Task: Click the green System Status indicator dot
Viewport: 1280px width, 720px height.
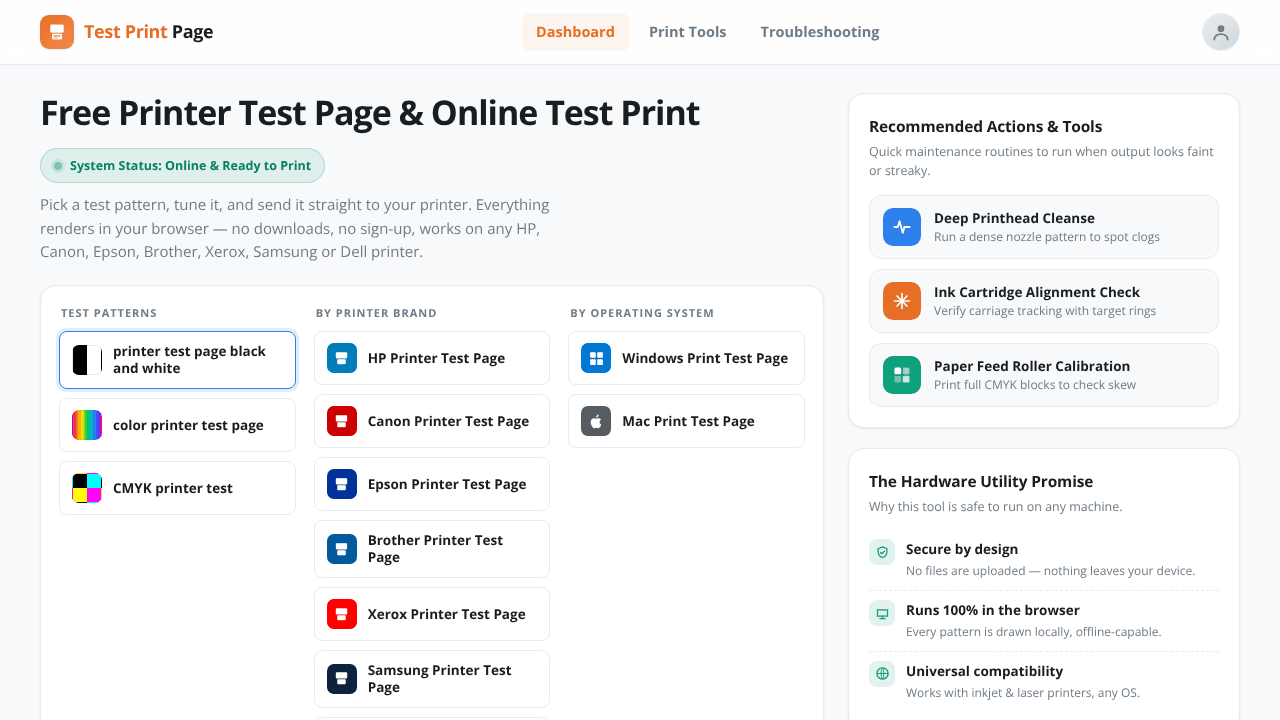Action: click(x=58, y=166)
